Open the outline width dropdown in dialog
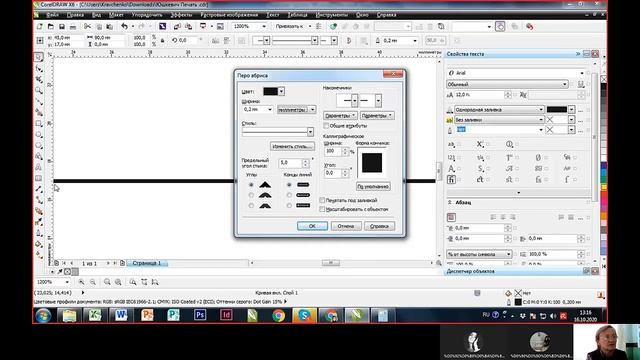640x360 pixels. click(269, 109)
